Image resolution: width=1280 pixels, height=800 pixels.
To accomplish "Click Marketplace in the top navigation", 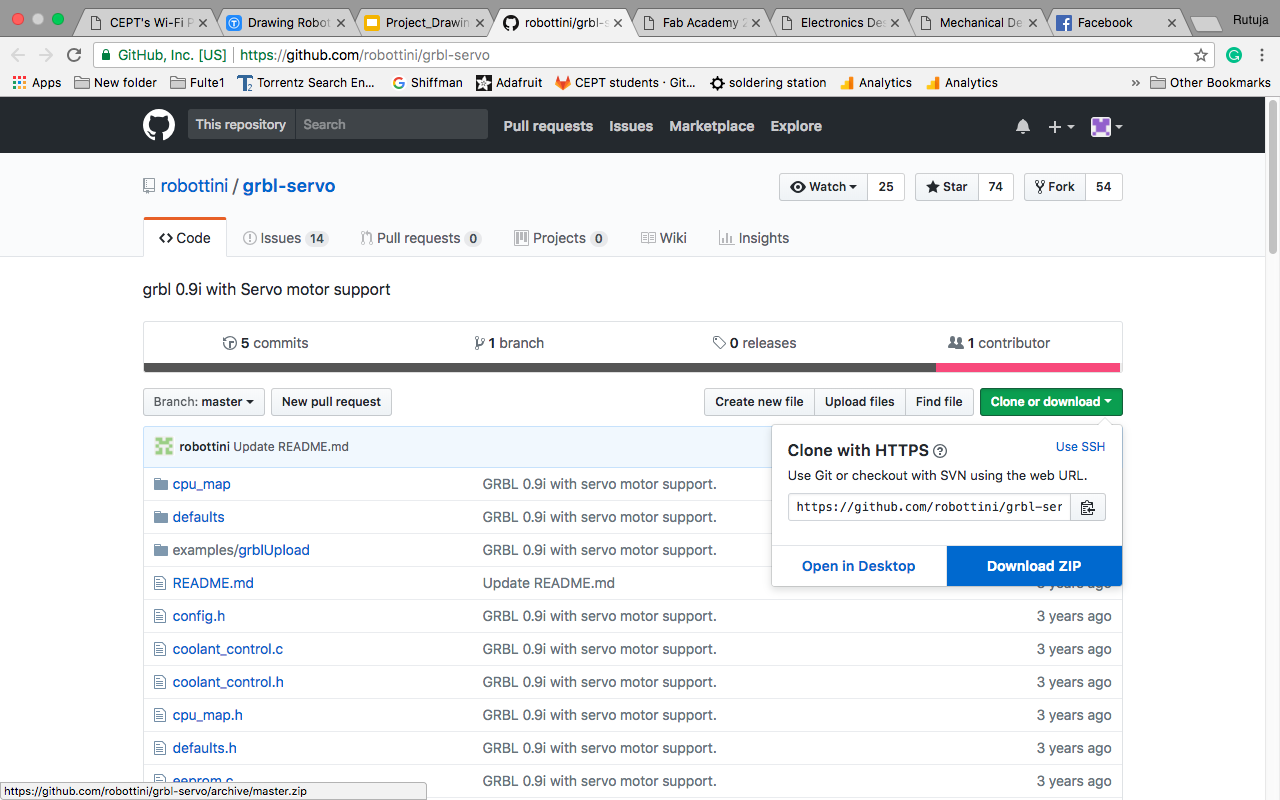I will click(712, 126).
